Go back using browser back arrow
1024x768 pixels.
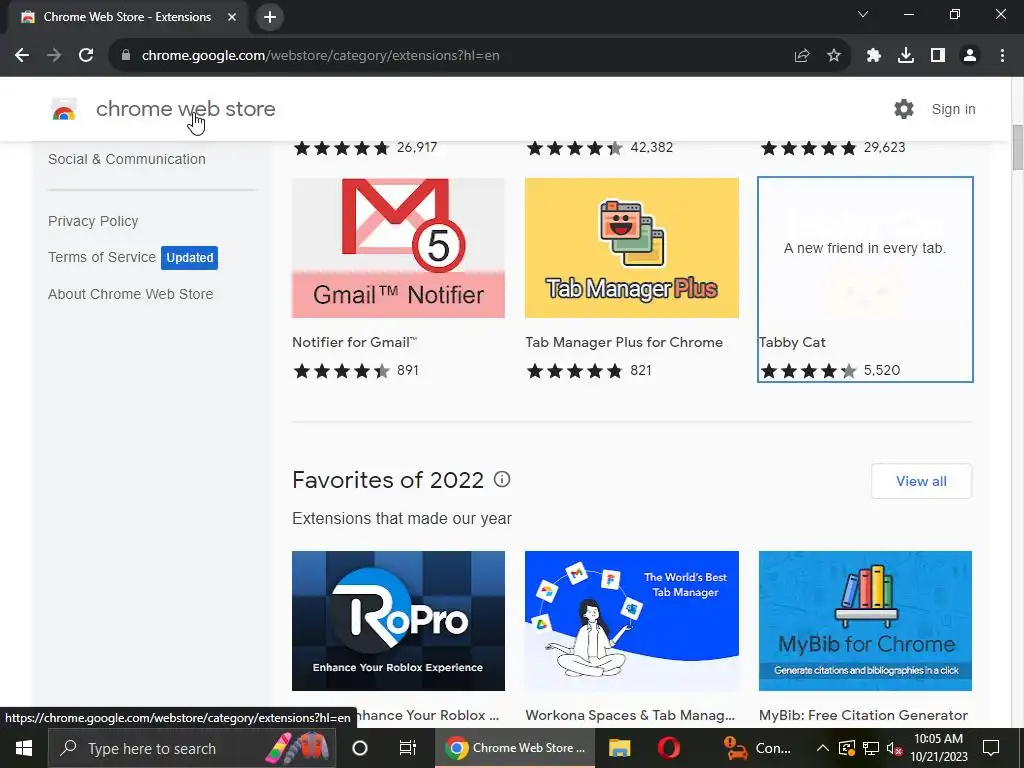tap(22, 56)
